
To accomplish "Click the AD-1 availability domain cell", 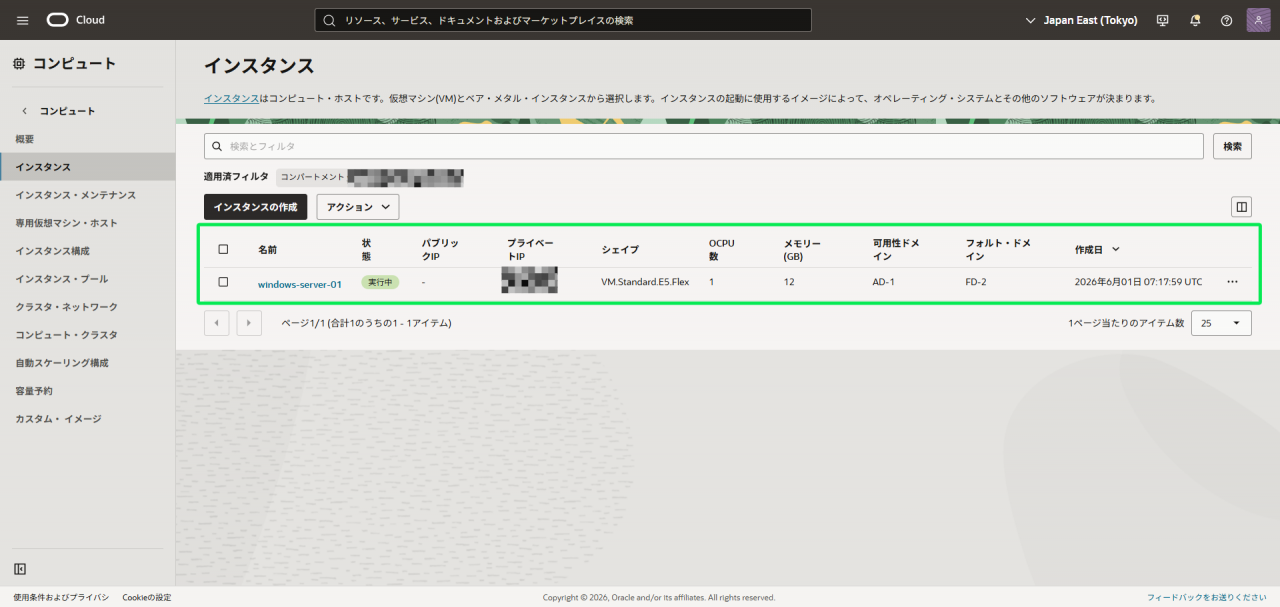I will point(884,282).
